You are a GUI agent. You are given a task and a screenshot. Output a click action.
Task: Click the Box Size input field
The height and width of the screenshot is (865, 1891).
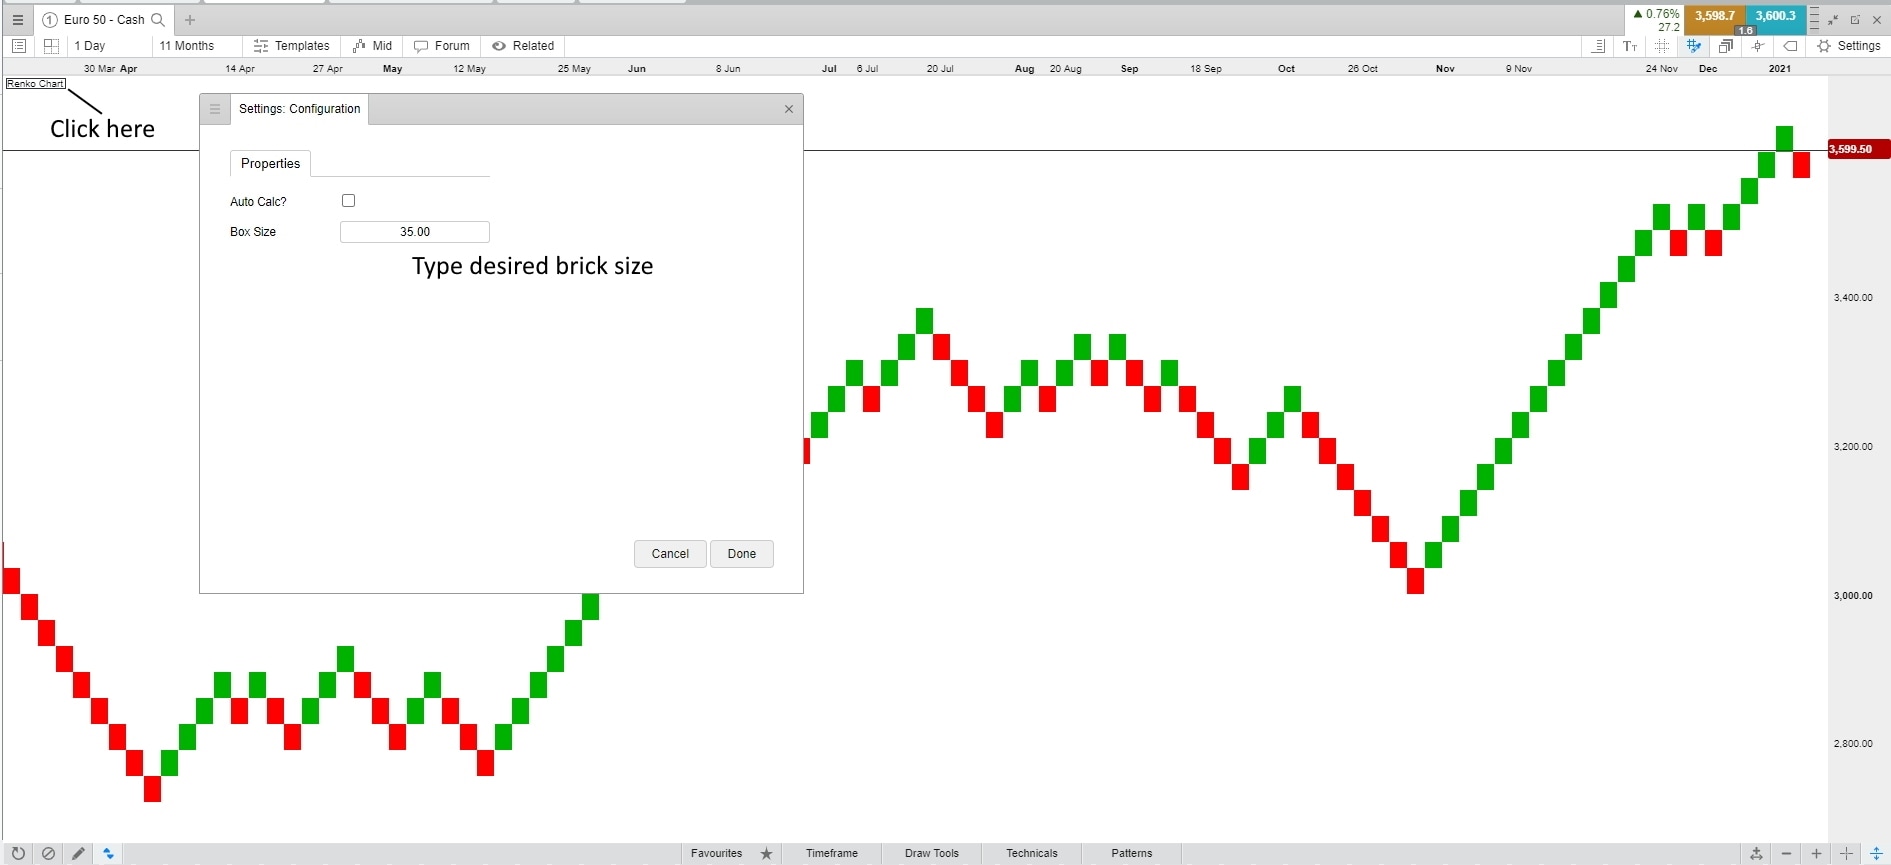pos(415,232)
